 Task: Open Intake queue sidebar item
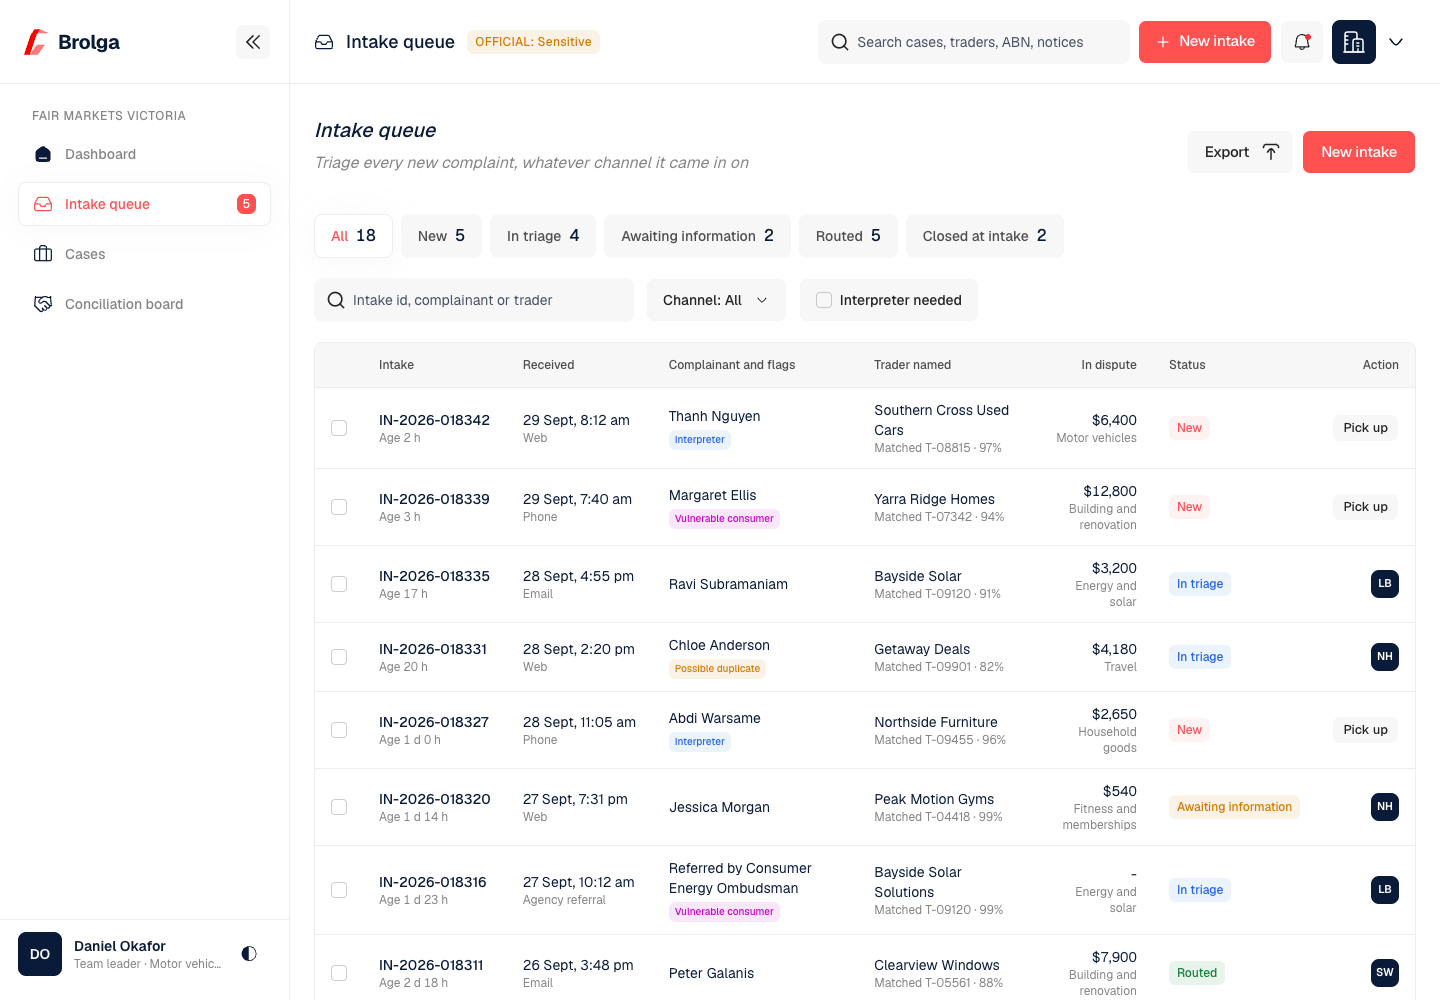144,204
